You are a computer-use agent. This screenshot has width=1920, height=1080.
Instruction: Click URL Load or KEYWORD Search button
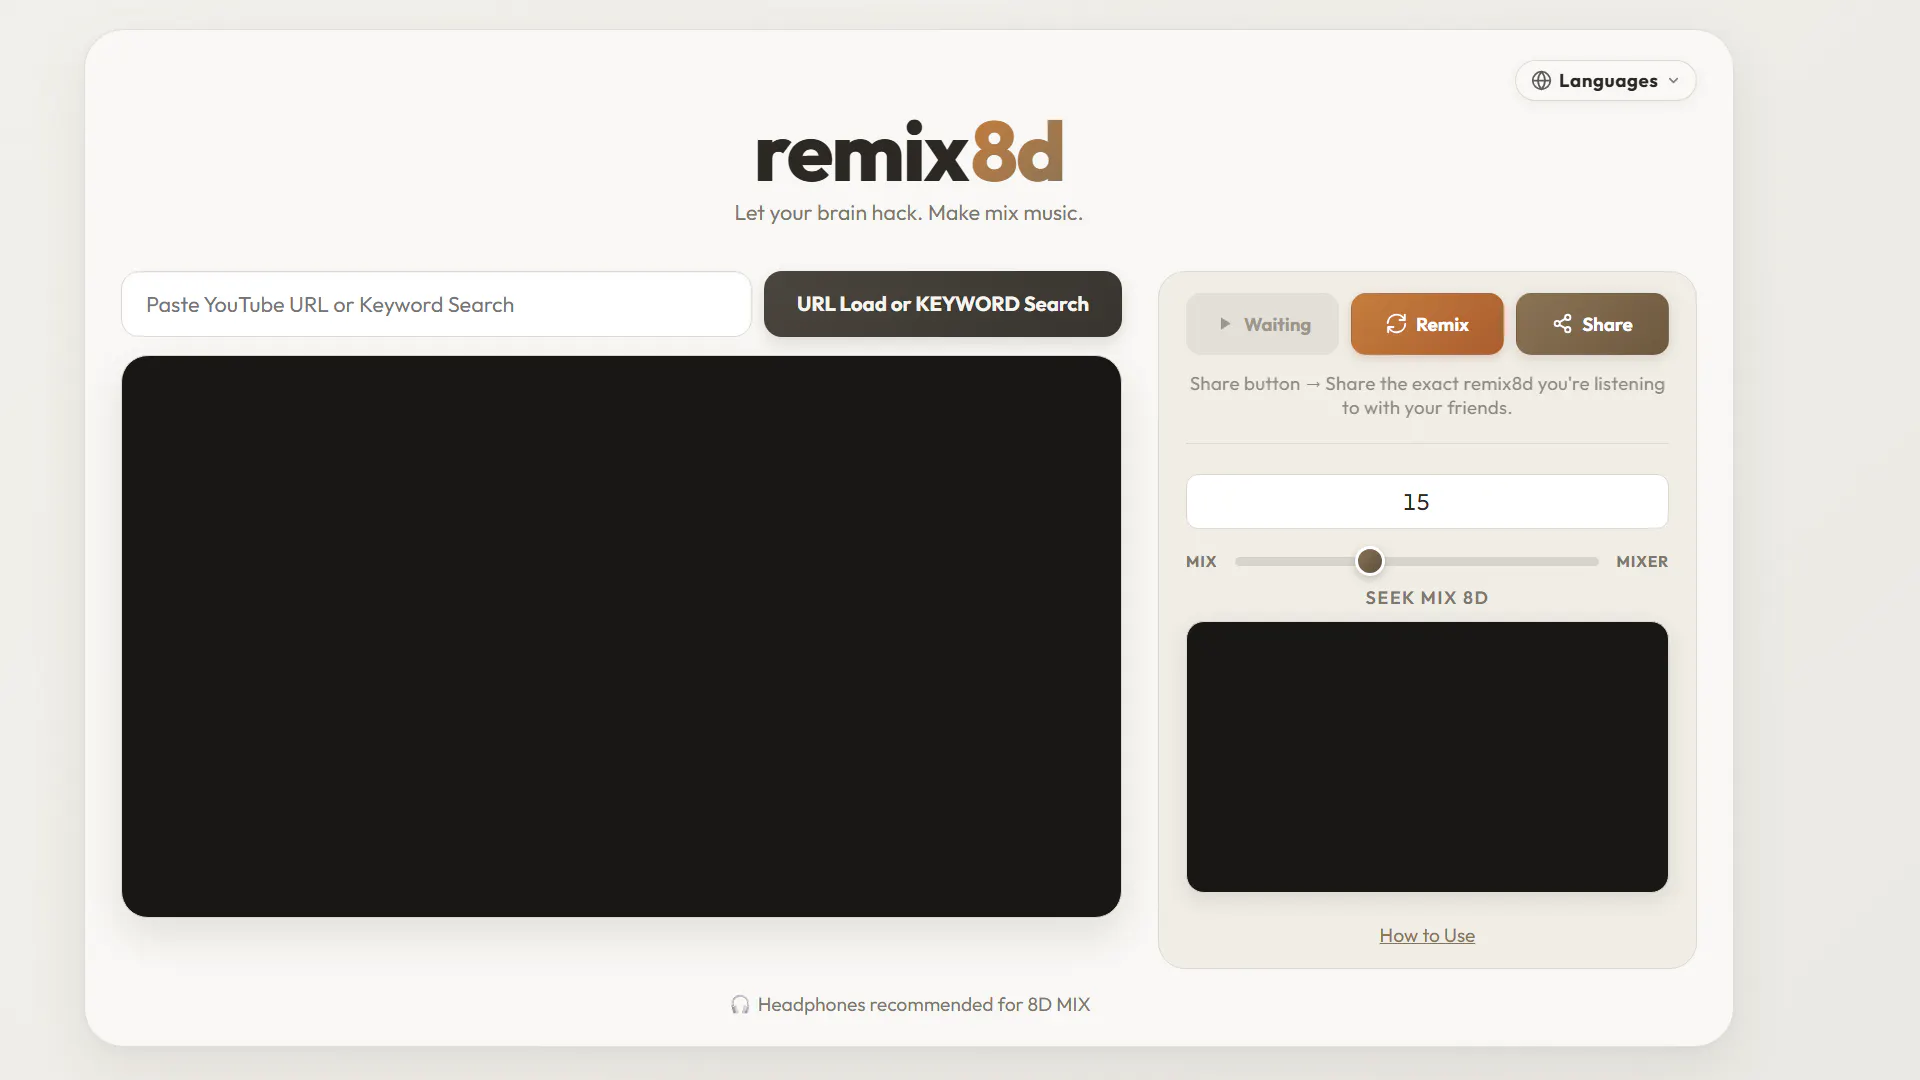[x=942, y=304]
